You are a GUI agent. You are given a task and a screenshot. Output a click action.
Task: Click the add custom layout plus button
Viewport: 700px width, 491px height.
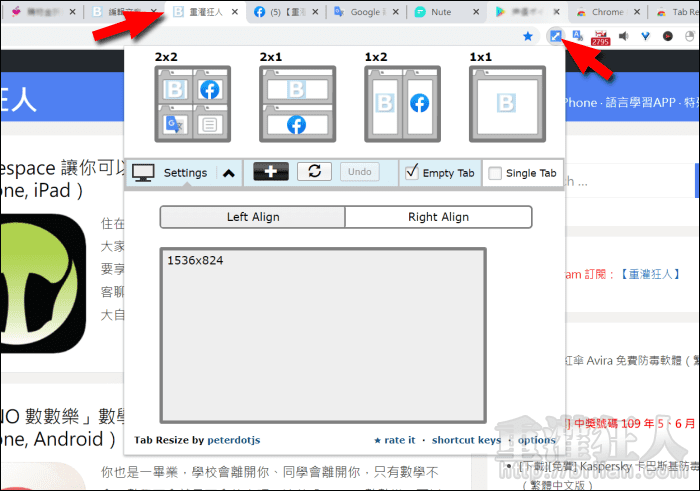pos(271,172)
